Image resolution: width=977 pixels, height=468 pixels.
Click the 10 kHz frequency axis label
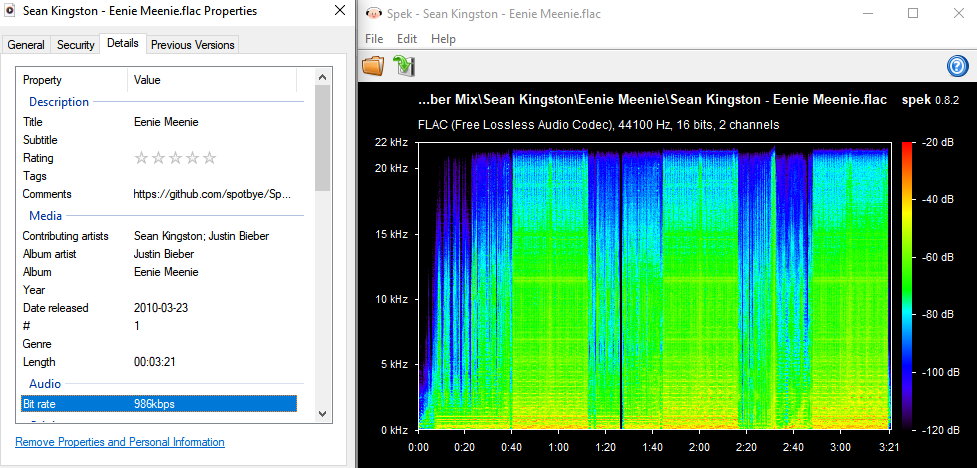[x=391, y=299]
